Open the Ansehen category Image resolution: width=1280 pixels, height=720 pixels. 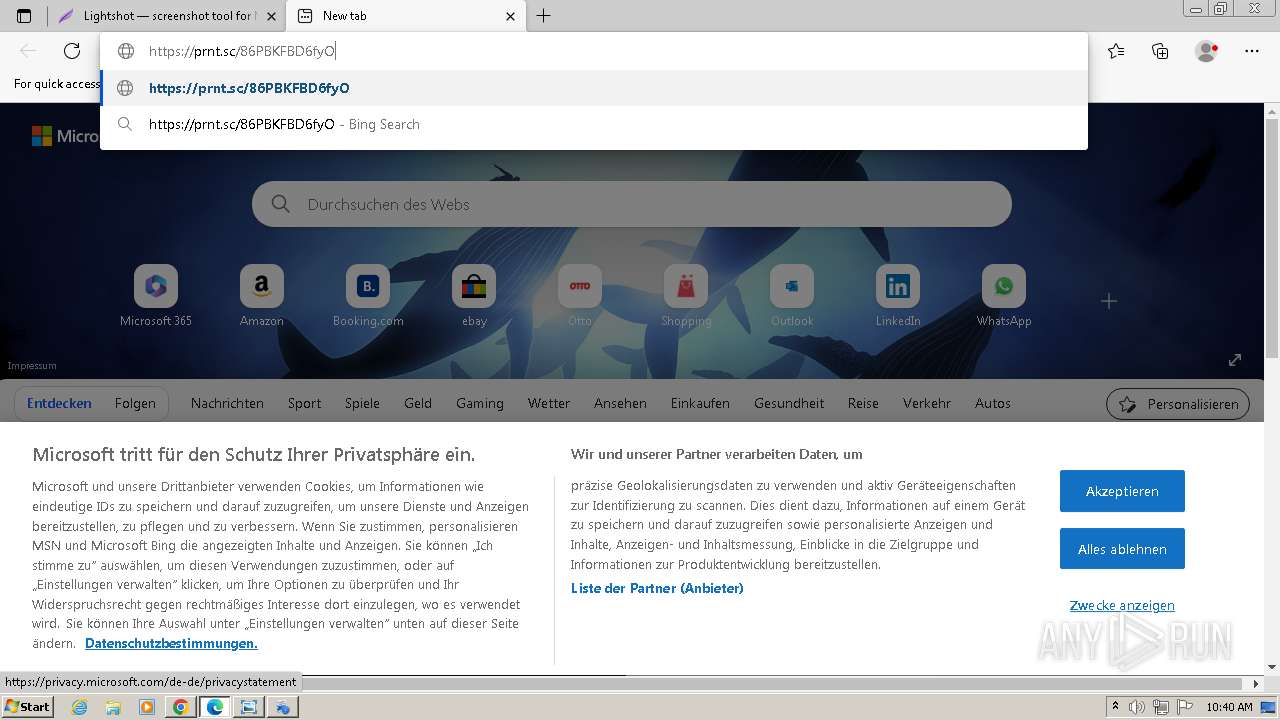point(620,403)
